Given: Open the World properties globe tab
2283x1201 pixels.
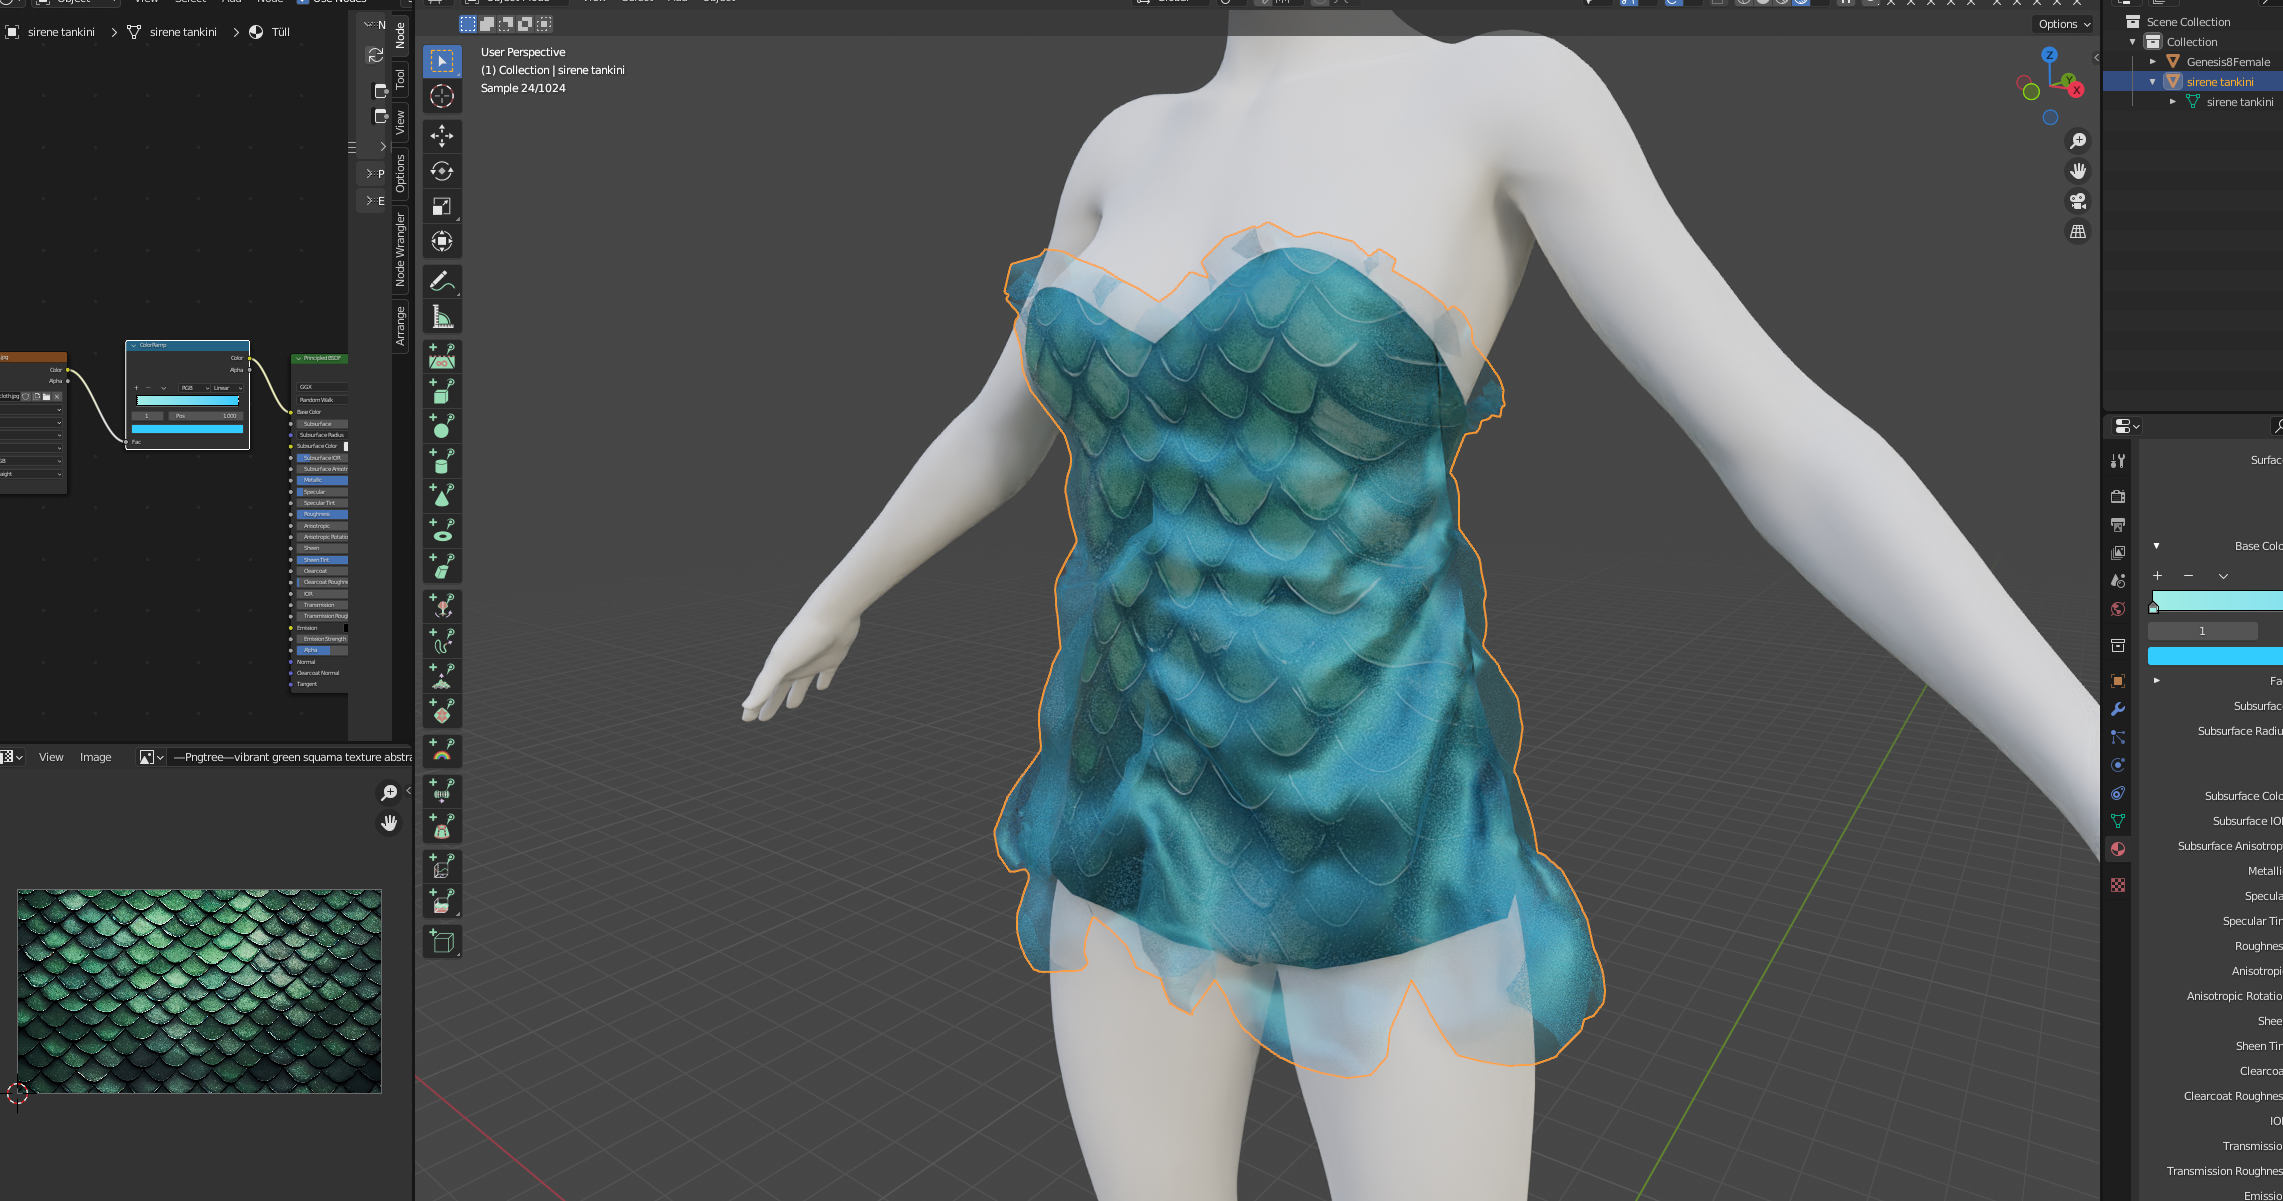Looking at the screenshot, I should 2118,609.
